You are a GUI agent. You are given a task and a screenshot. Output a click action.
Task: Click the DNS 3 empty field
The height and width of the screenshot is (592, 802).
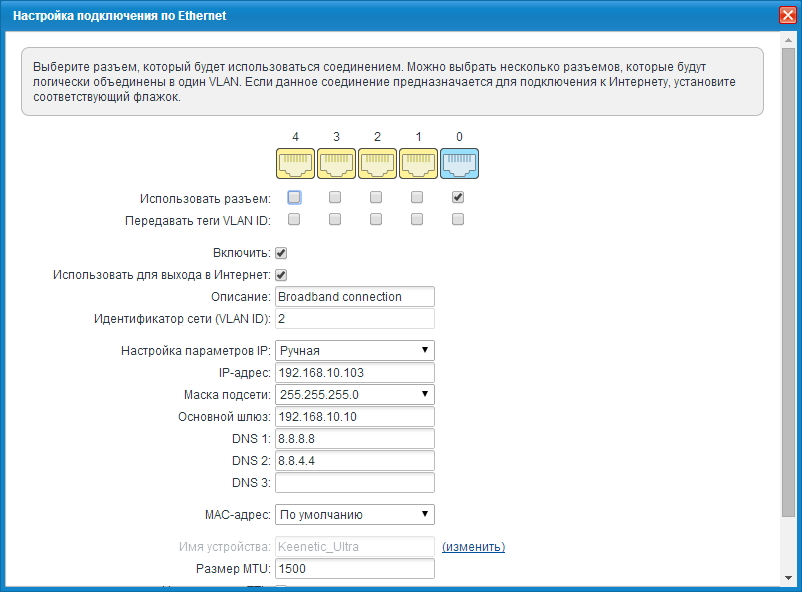pyautogui.click(x=354, y=482)
